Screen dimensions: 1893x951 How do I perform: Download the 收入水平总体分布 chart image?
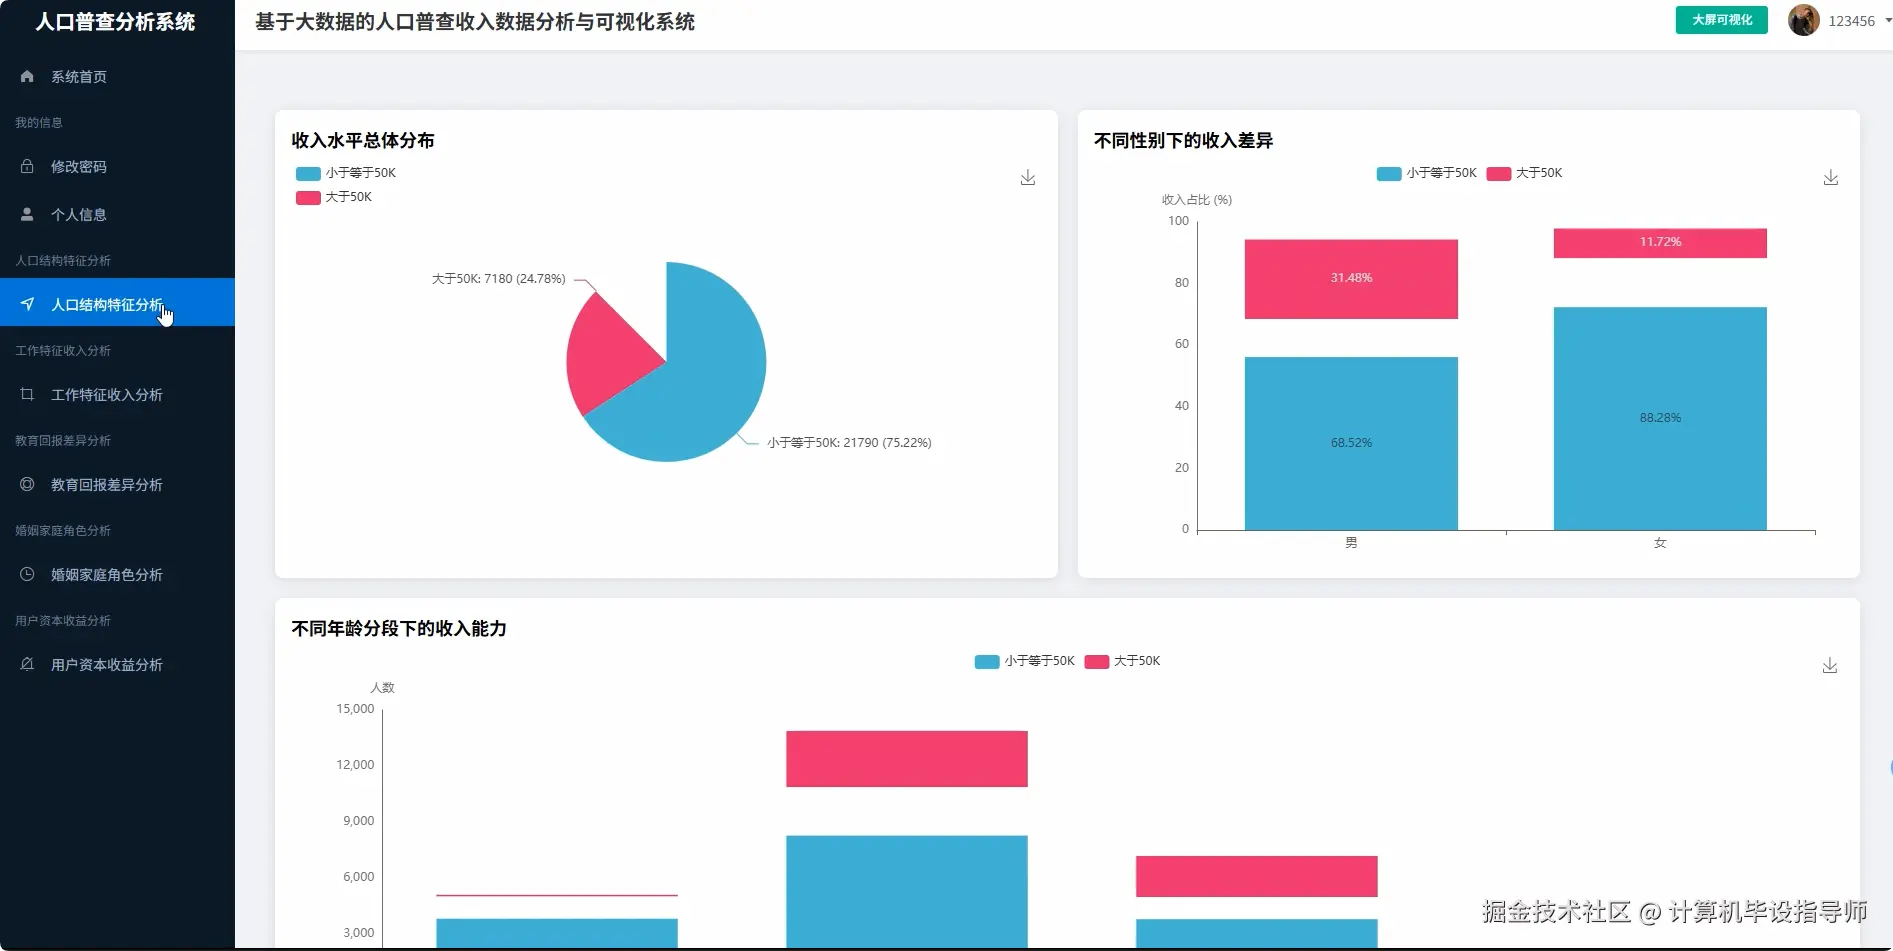[1027, 178]
